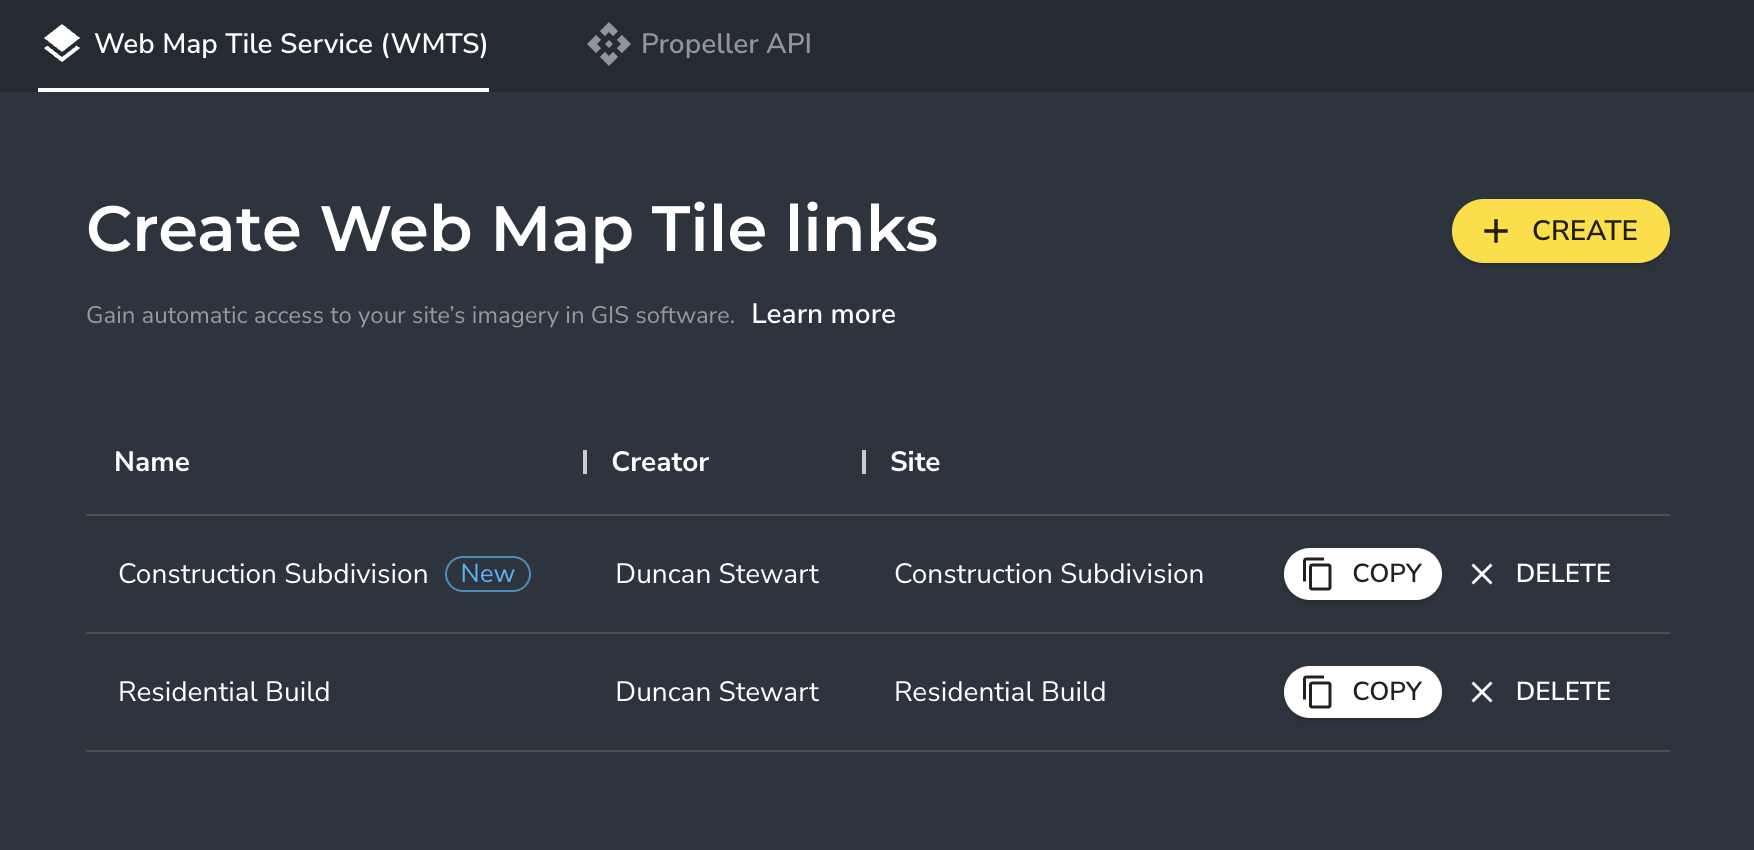
Task: Click the Site column header
Action: tap(915, 462)
